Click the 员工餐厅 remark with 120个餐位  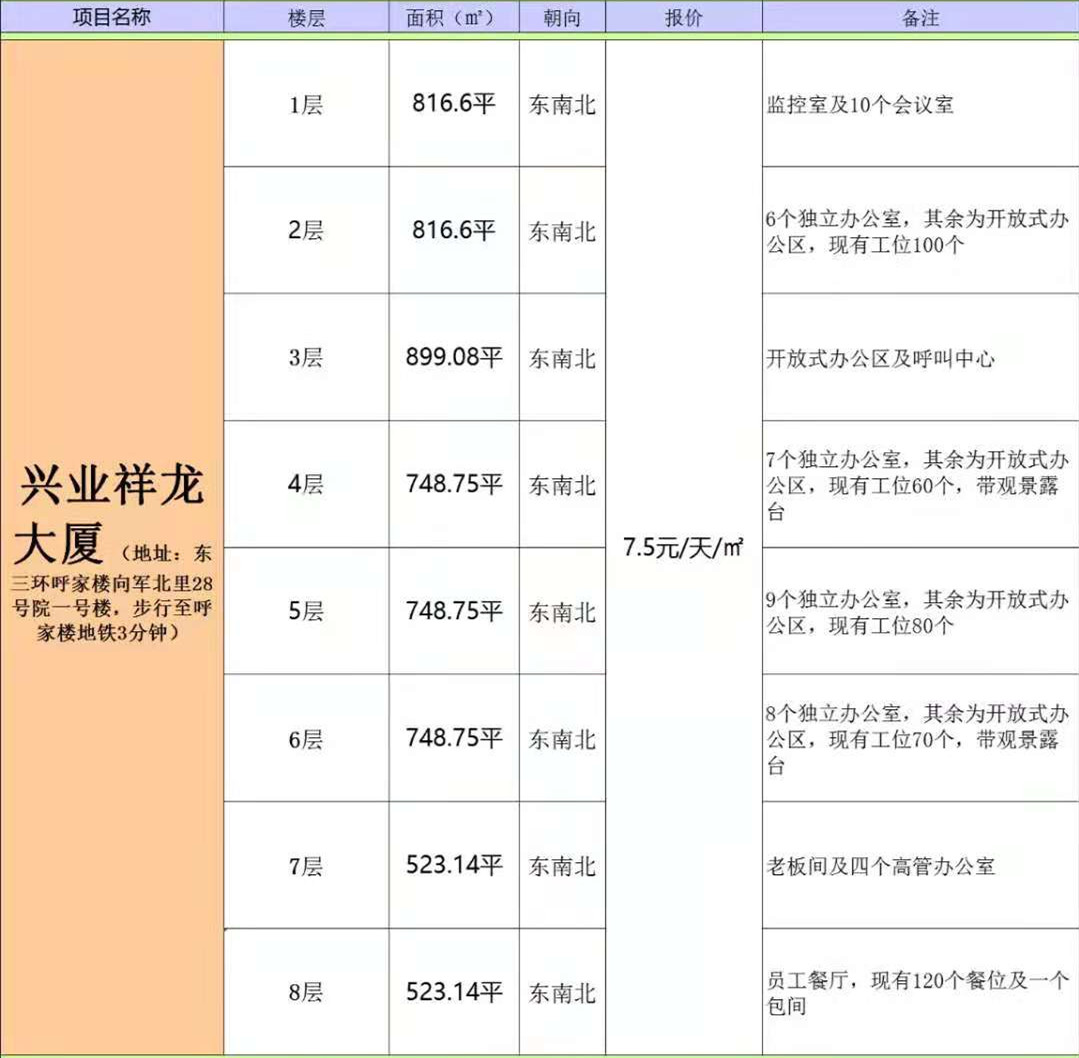921,992
